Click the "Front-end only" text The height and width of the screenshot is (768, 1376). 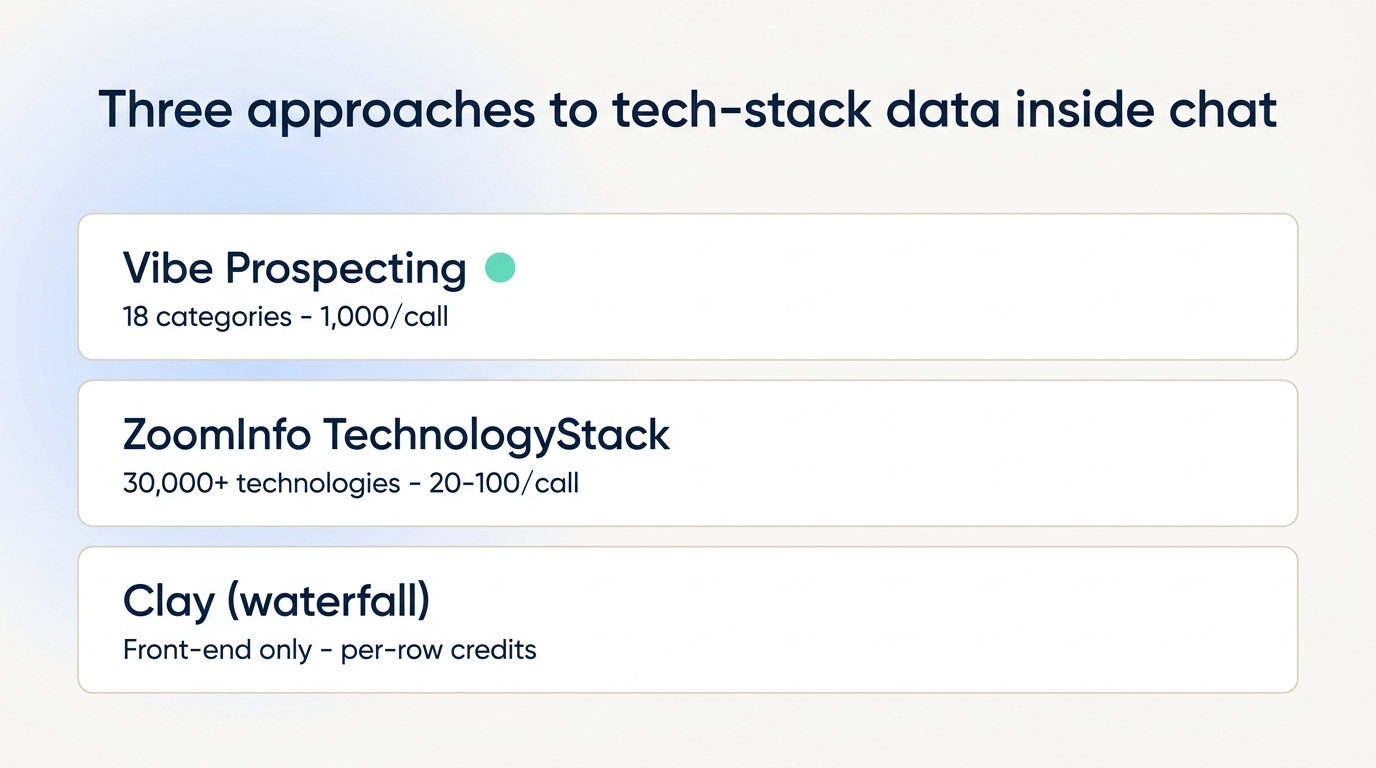(x=217, y=650)
